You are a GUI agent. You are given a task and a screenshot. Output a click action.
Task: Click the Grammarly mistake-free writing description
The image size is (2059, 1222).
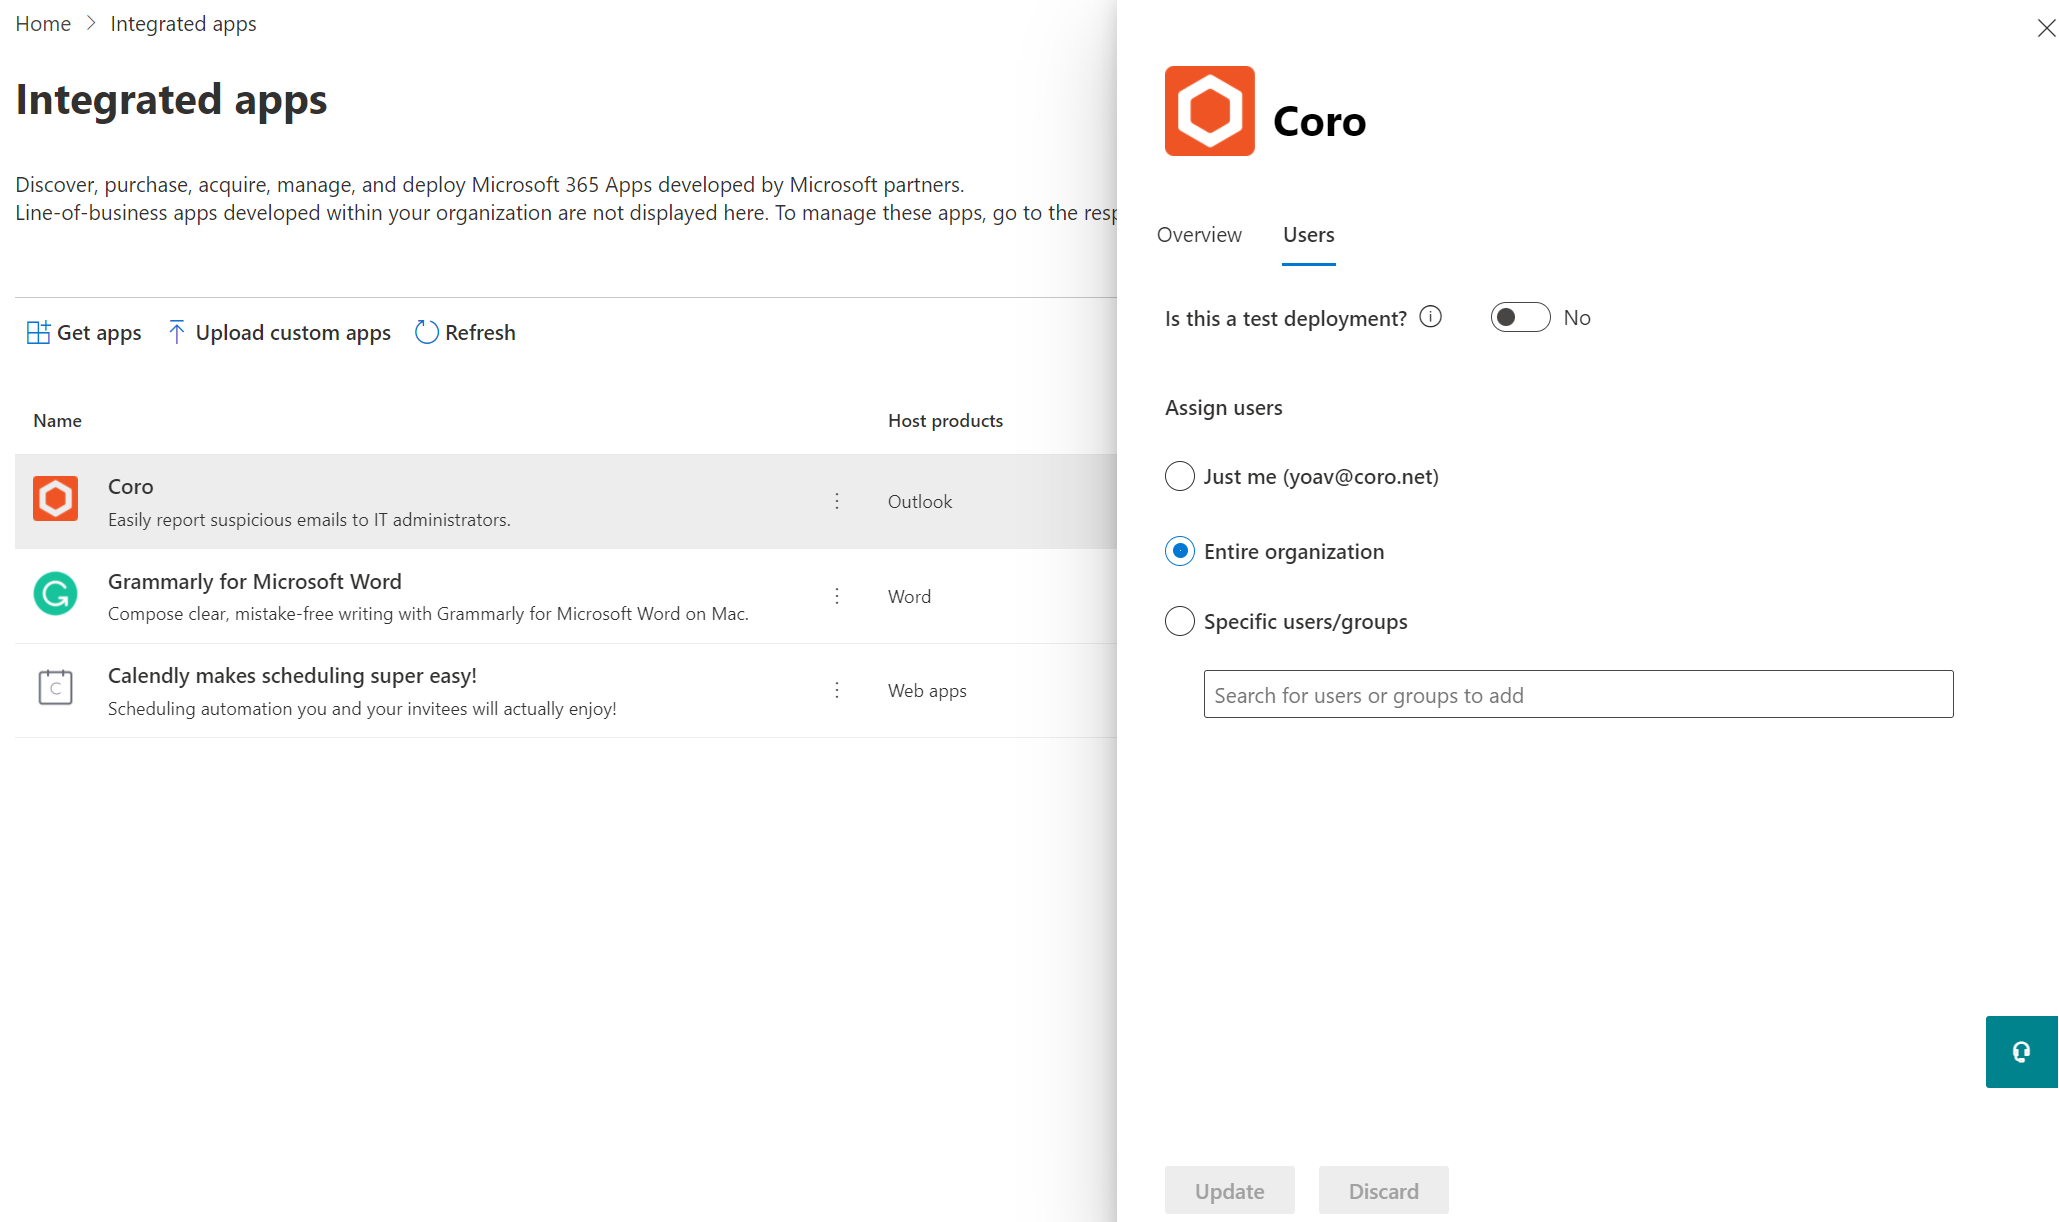(428, 614)
